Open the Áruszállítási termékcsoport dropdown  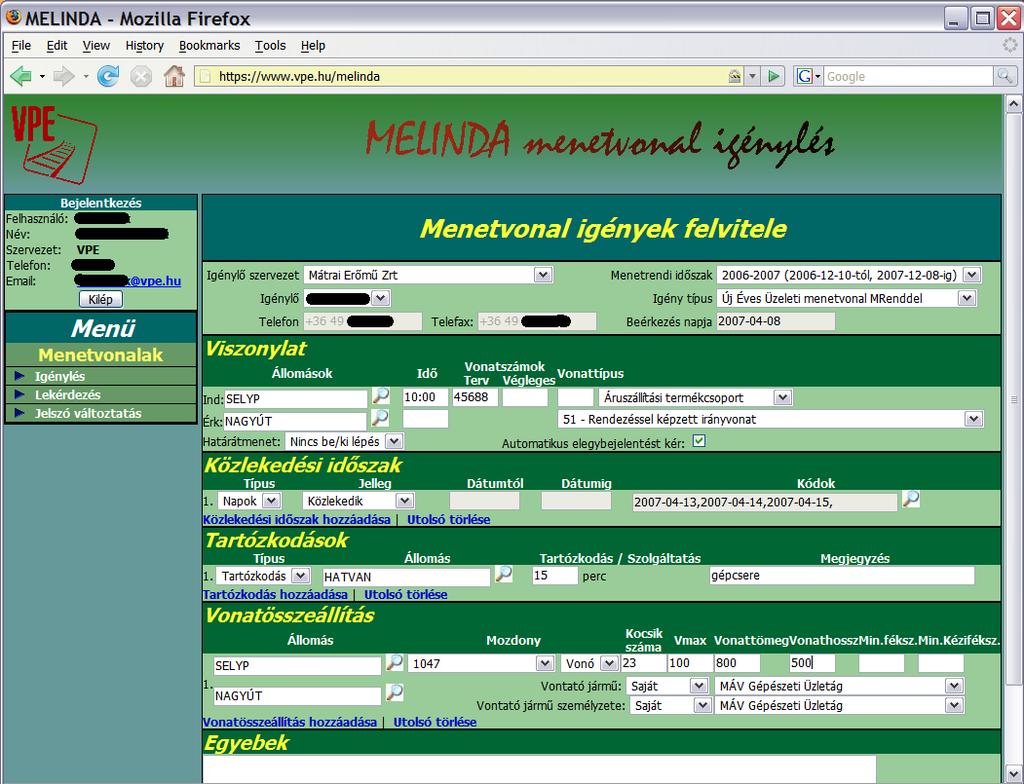coord(783,397)
